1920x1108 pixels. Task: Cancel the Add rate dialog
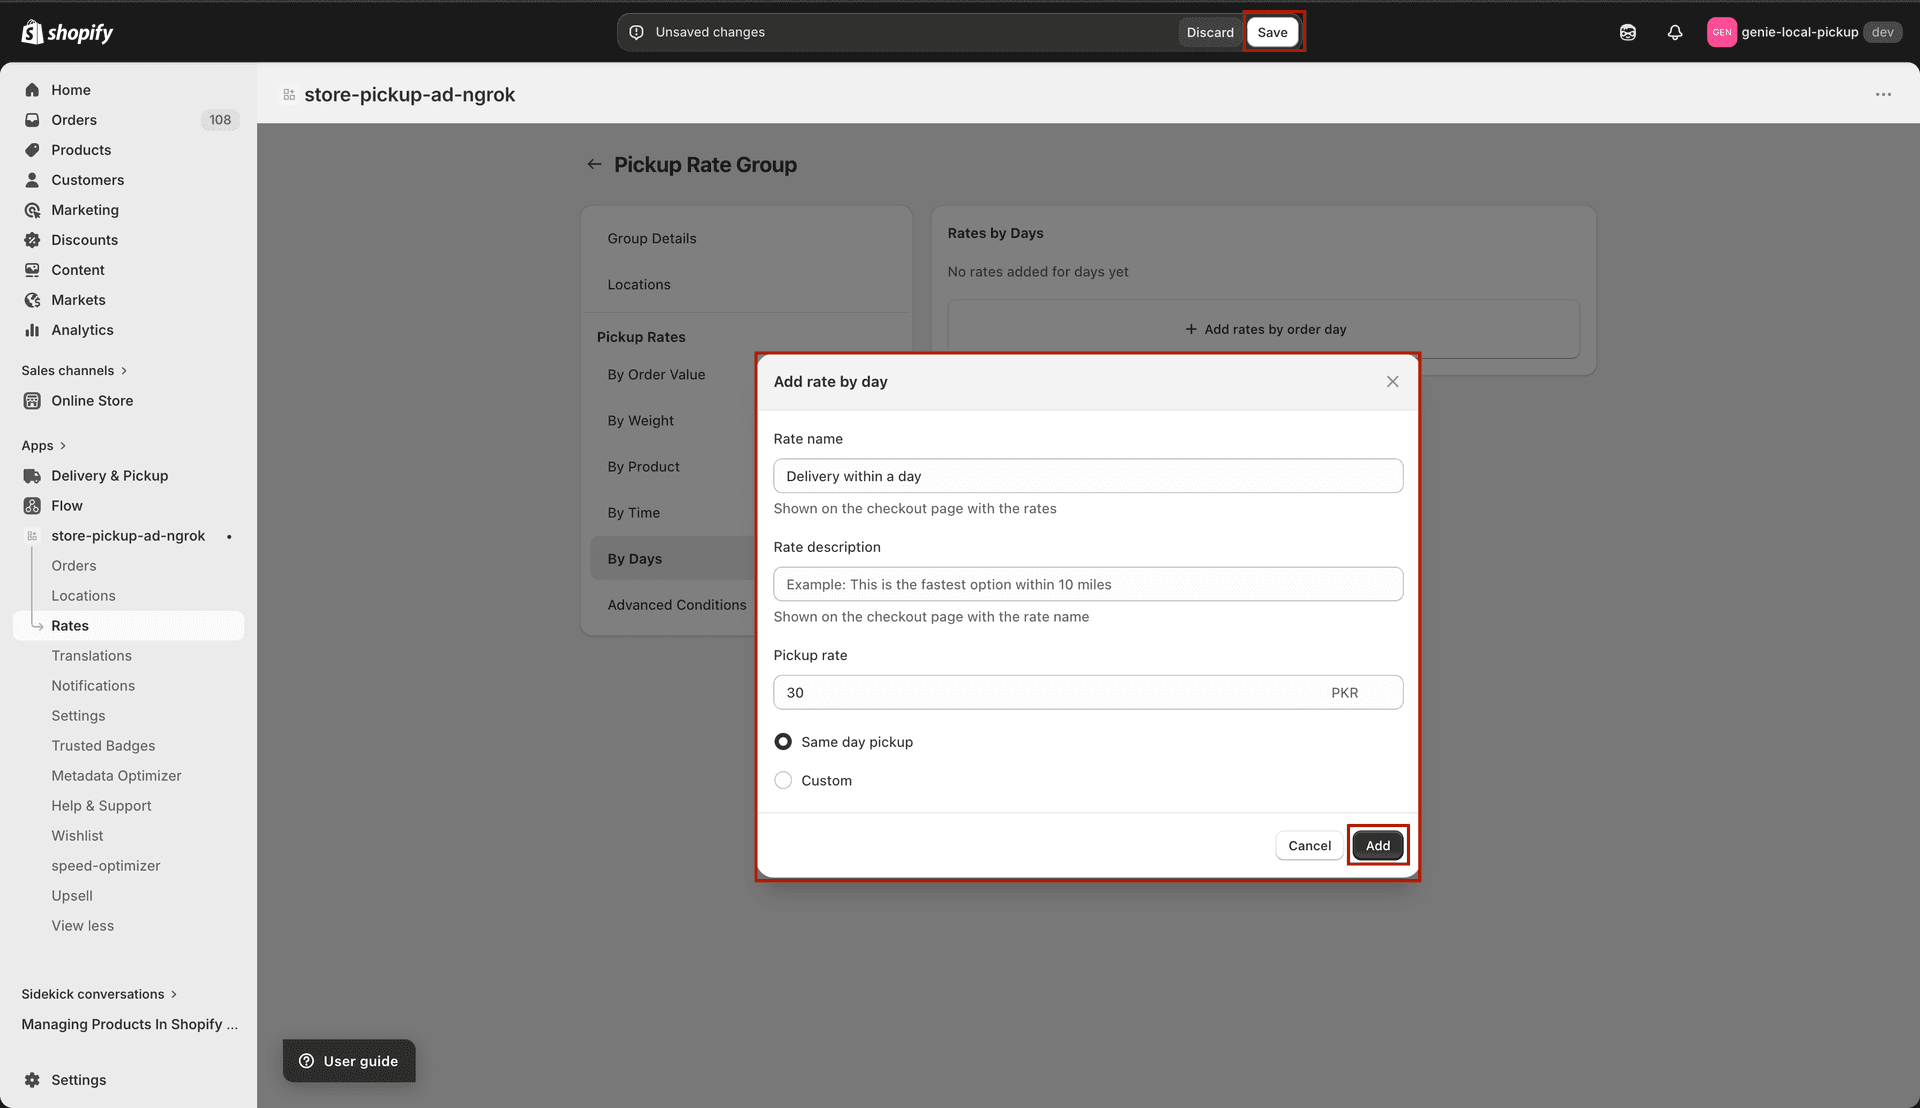point(1309,846)
